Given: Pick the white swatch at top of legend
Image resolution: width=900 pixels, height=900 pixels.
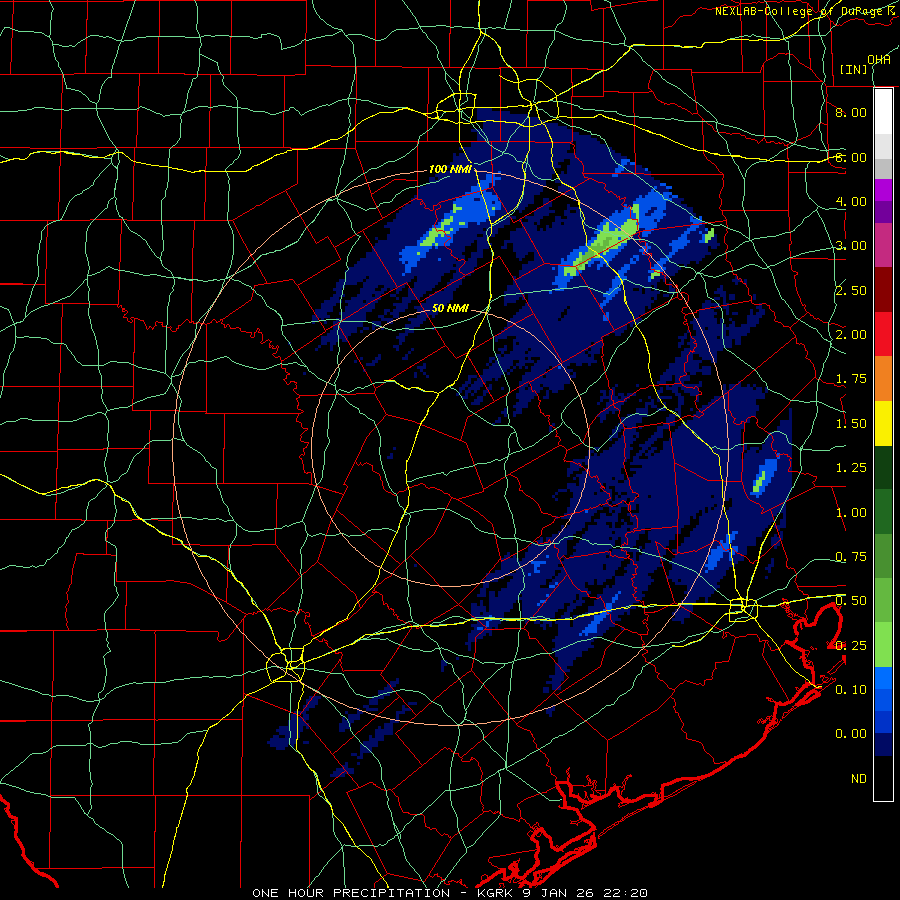Looking at the screenshot, I should point(883,112).
